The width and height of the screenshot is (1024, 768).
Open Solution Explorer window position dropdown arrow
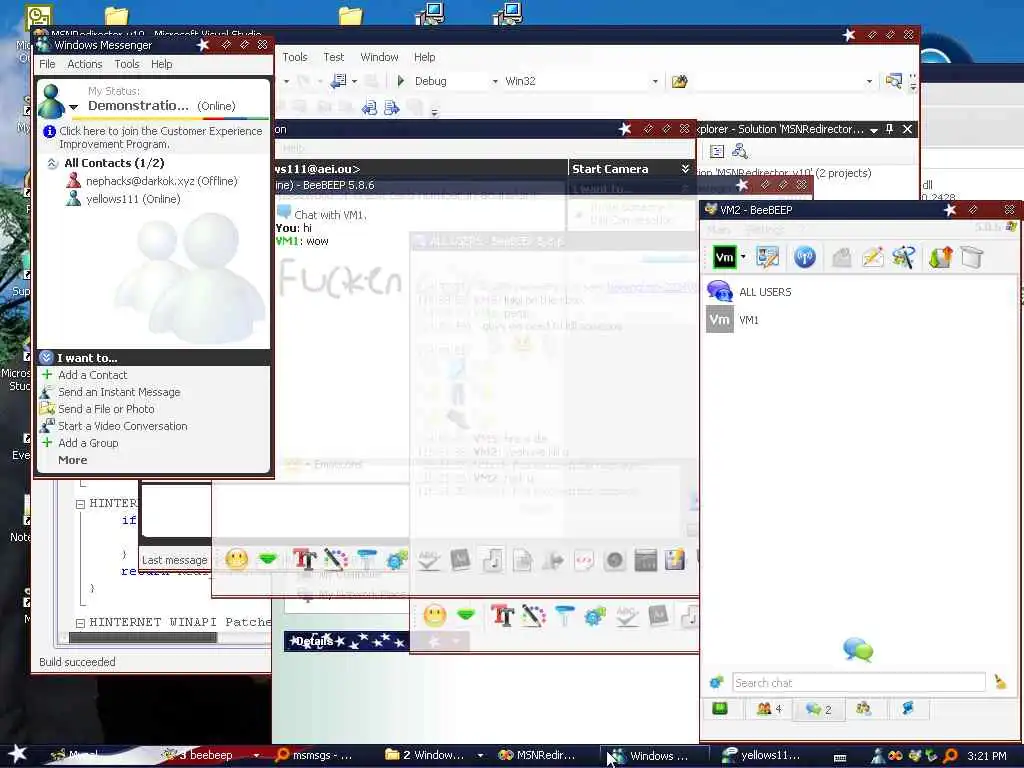coord(874,130)
